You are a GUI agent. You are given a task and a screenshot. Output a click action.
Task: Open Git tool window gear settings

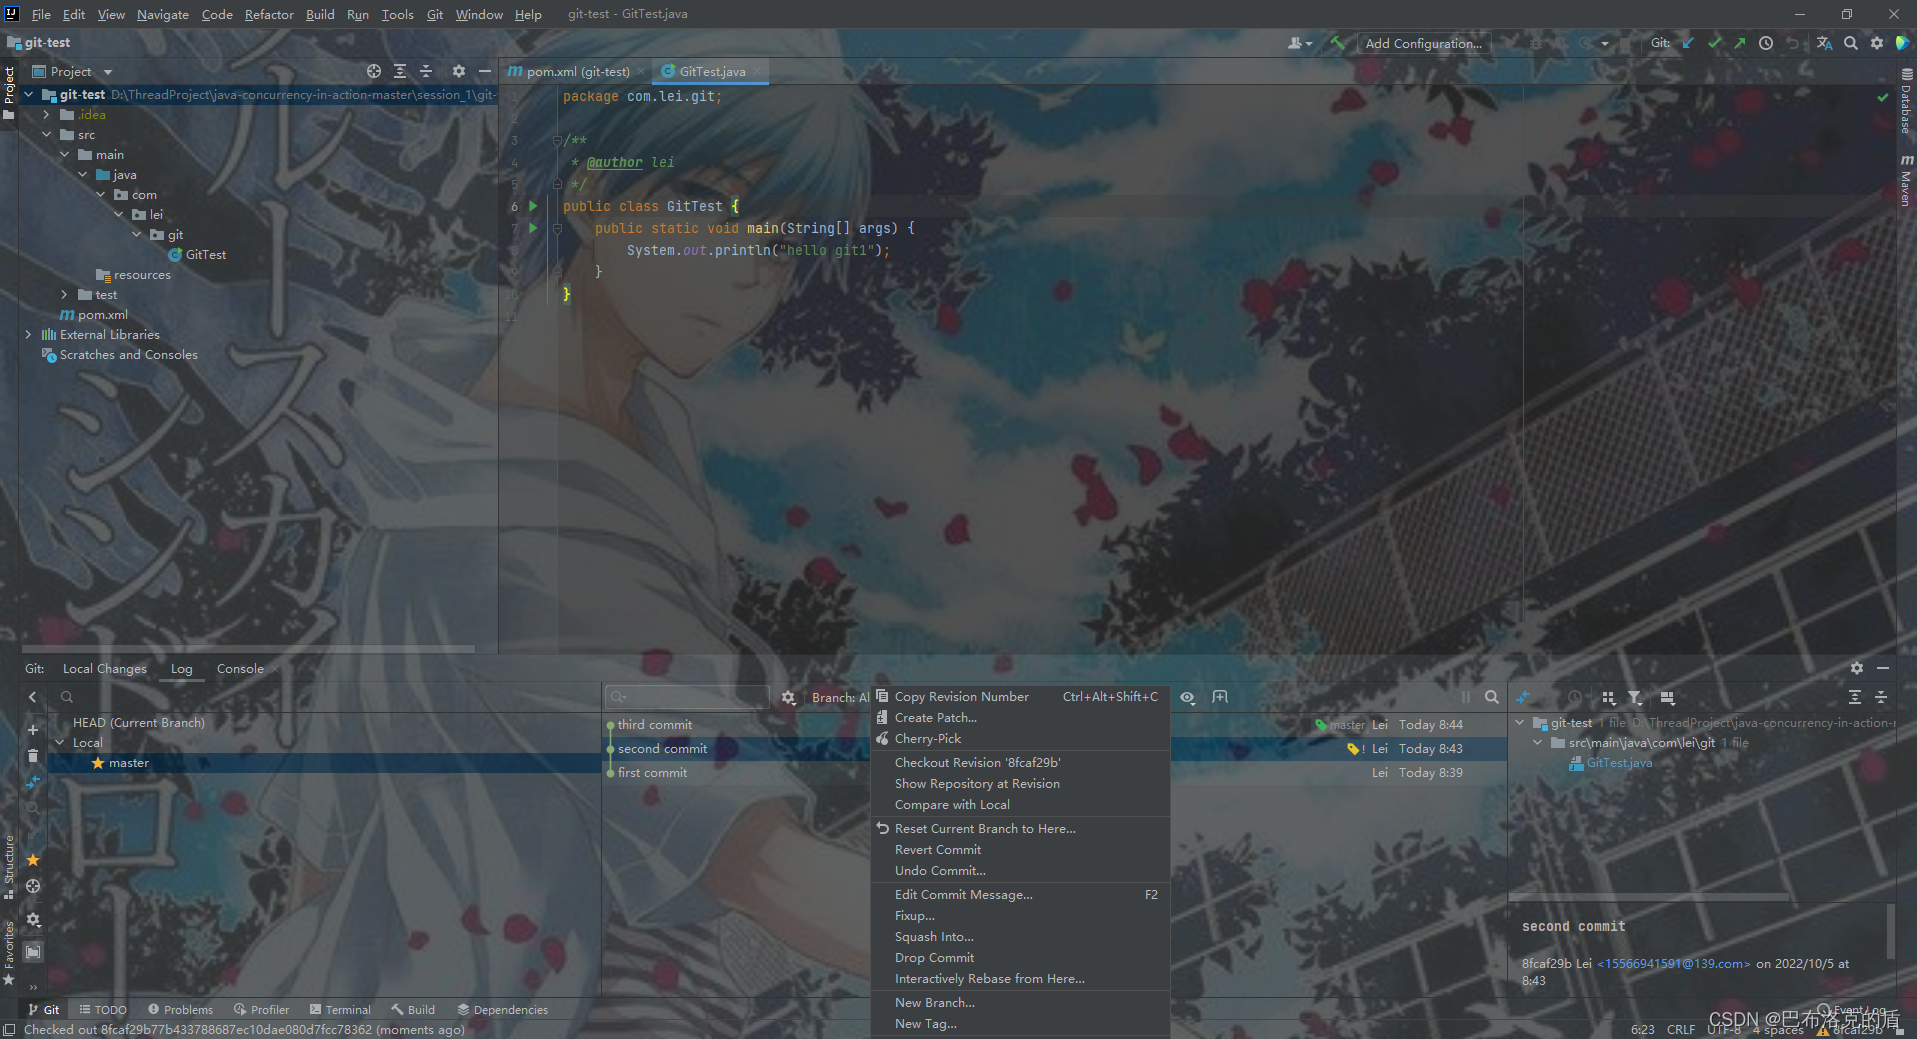pyautogui.click(x=1857, y=668)
